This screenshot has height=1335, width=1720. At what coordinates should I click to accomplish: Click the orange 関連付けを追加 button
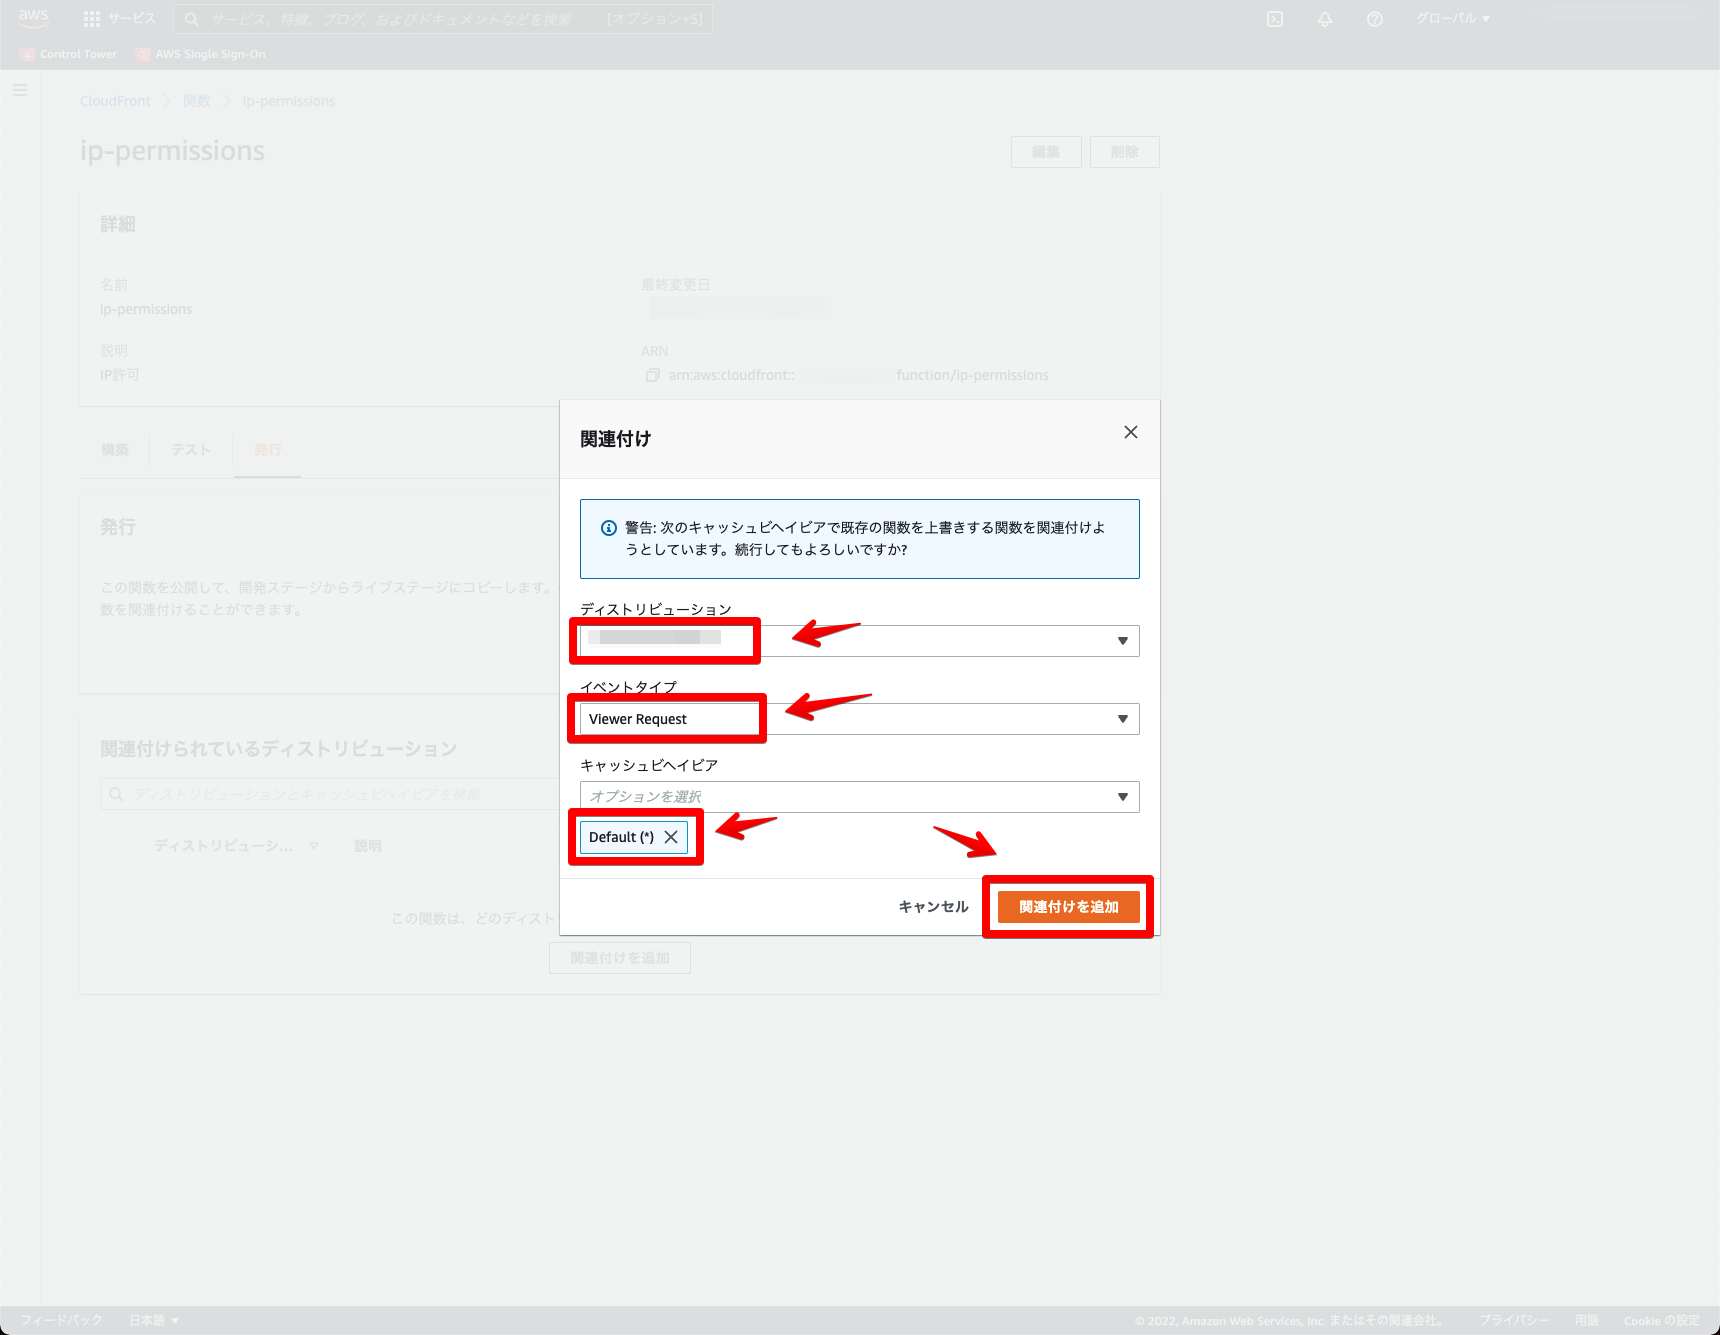coord(1069,907)
